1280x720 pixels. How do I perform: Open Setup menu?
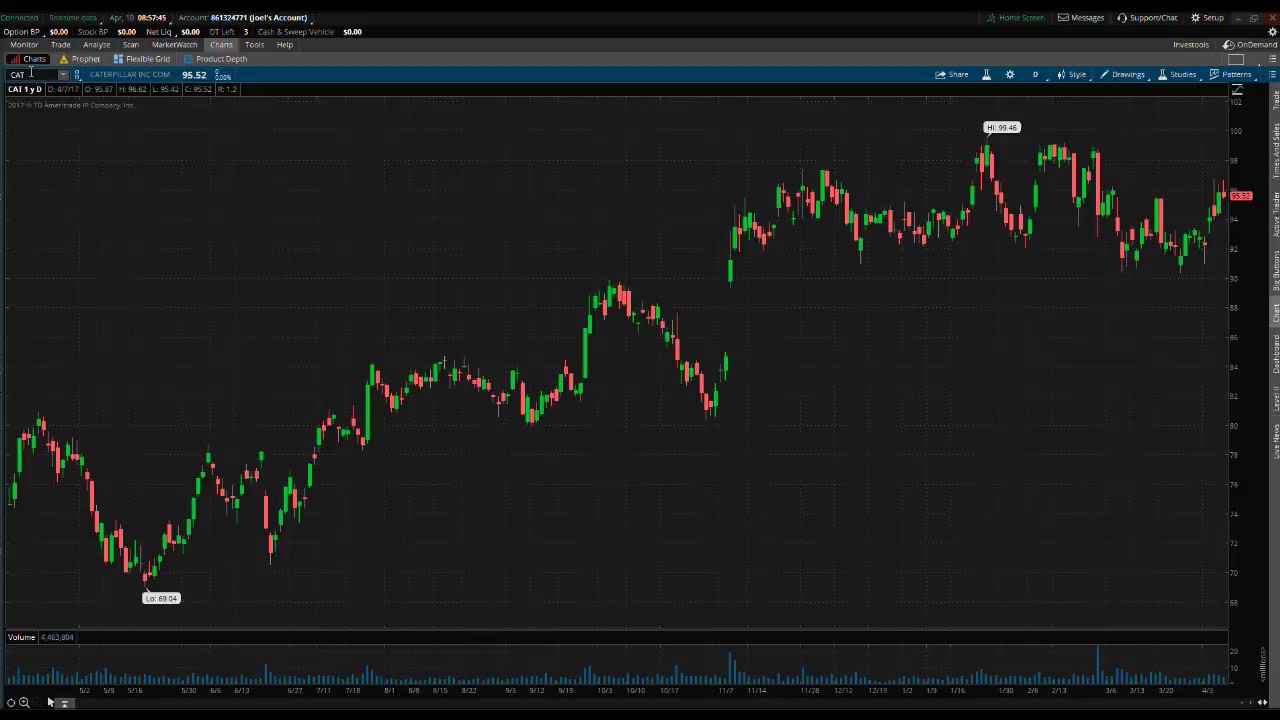[1207, 18]
